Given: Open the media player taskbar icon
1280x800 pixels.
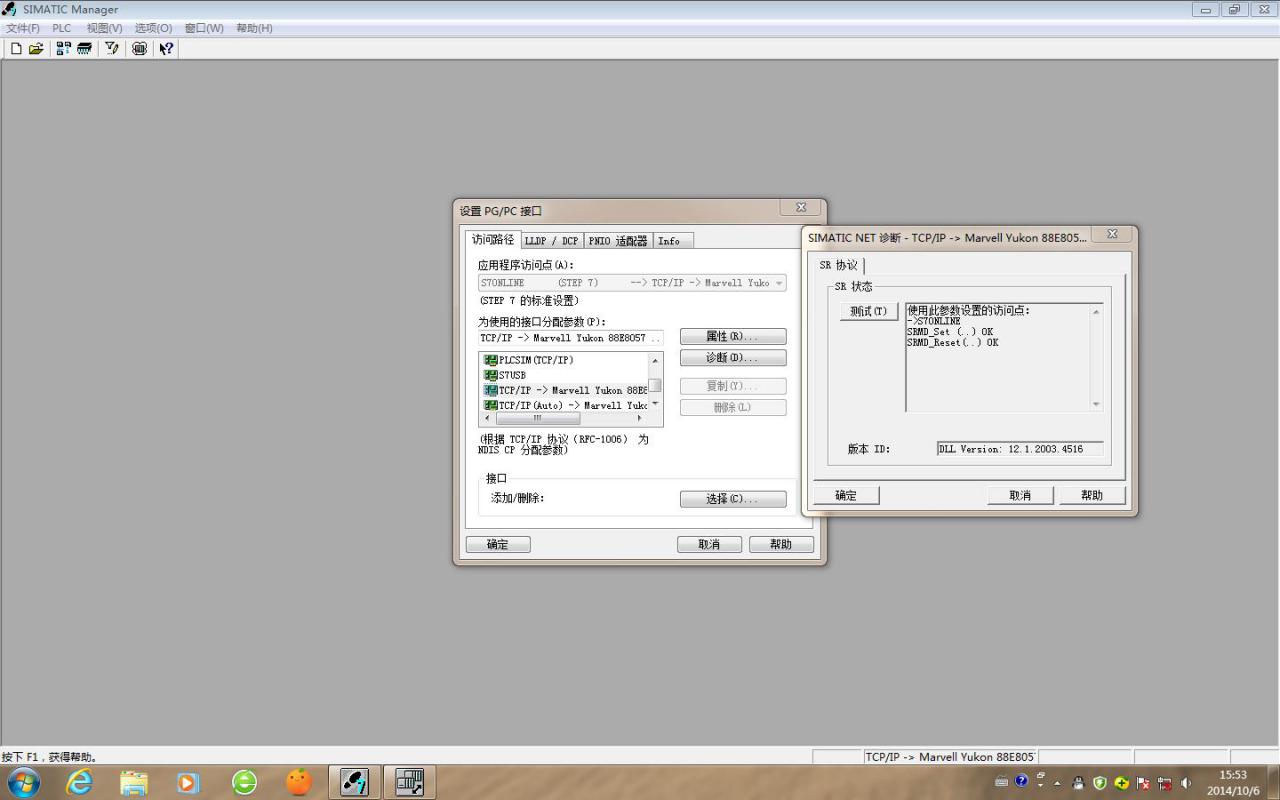Looking at the screenshot, I should point(188,782).
